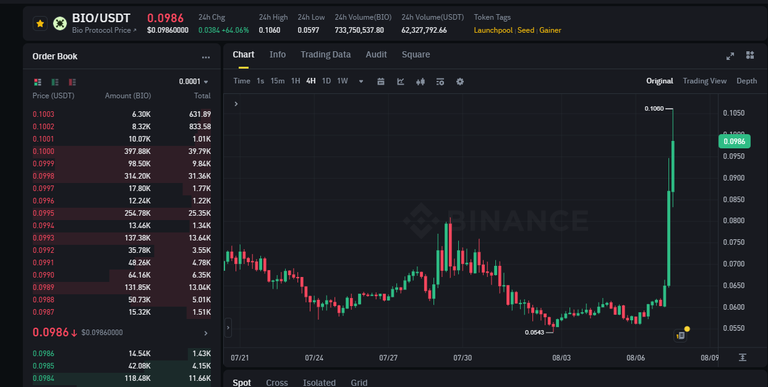Open the Bio Protocol Price link
The height and width of the screenshot is (387, 768).
pyautogui.click(x=104, y=30)
